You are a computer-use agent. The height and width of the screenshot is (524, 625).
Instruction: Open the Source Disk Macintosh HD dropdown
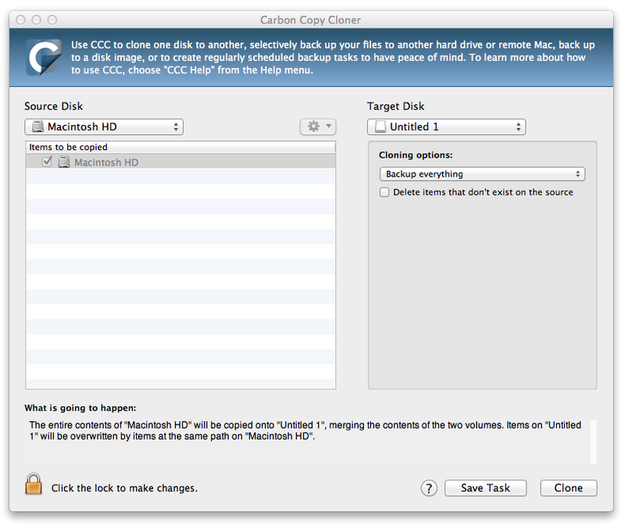click(104, 127)
